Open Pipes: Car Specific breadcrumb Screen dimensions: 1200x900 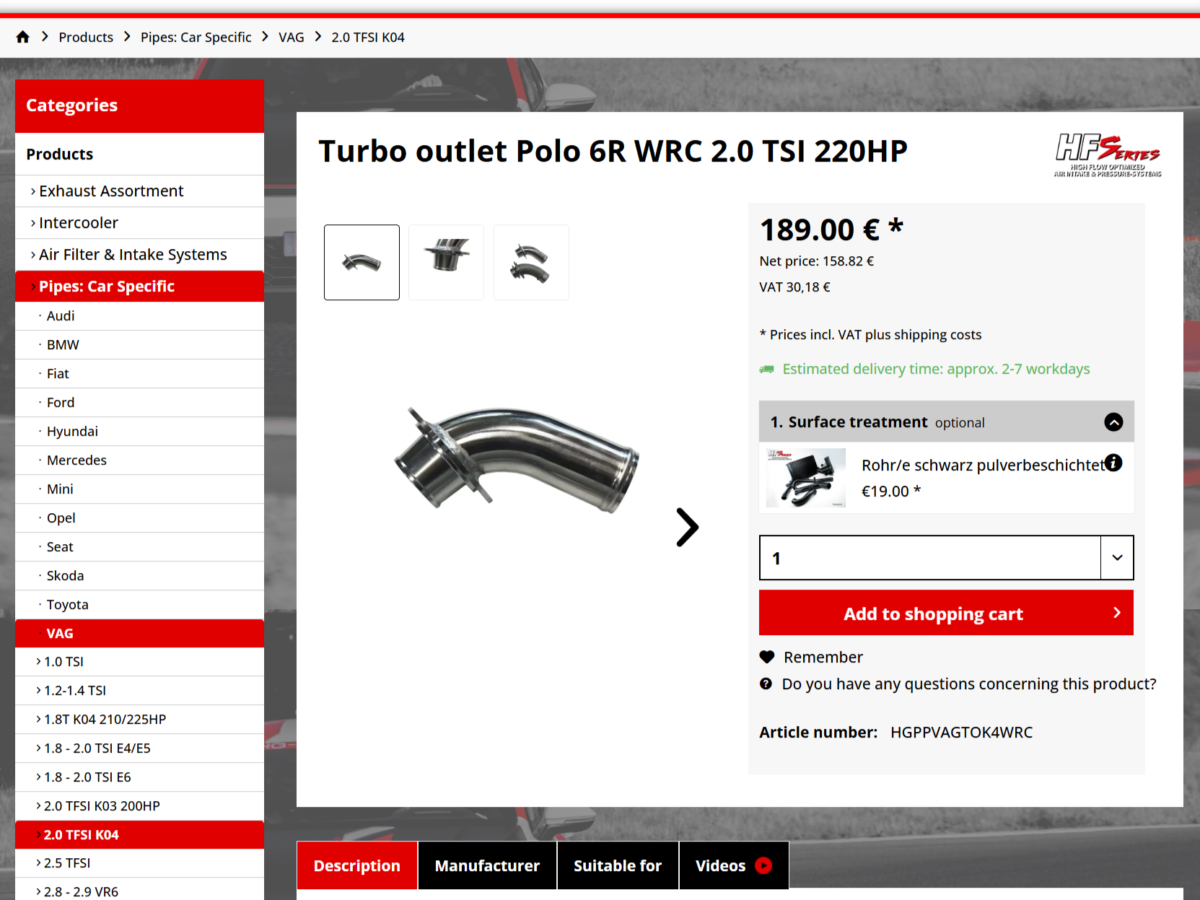pyautogui.click(x=196, y=37)
